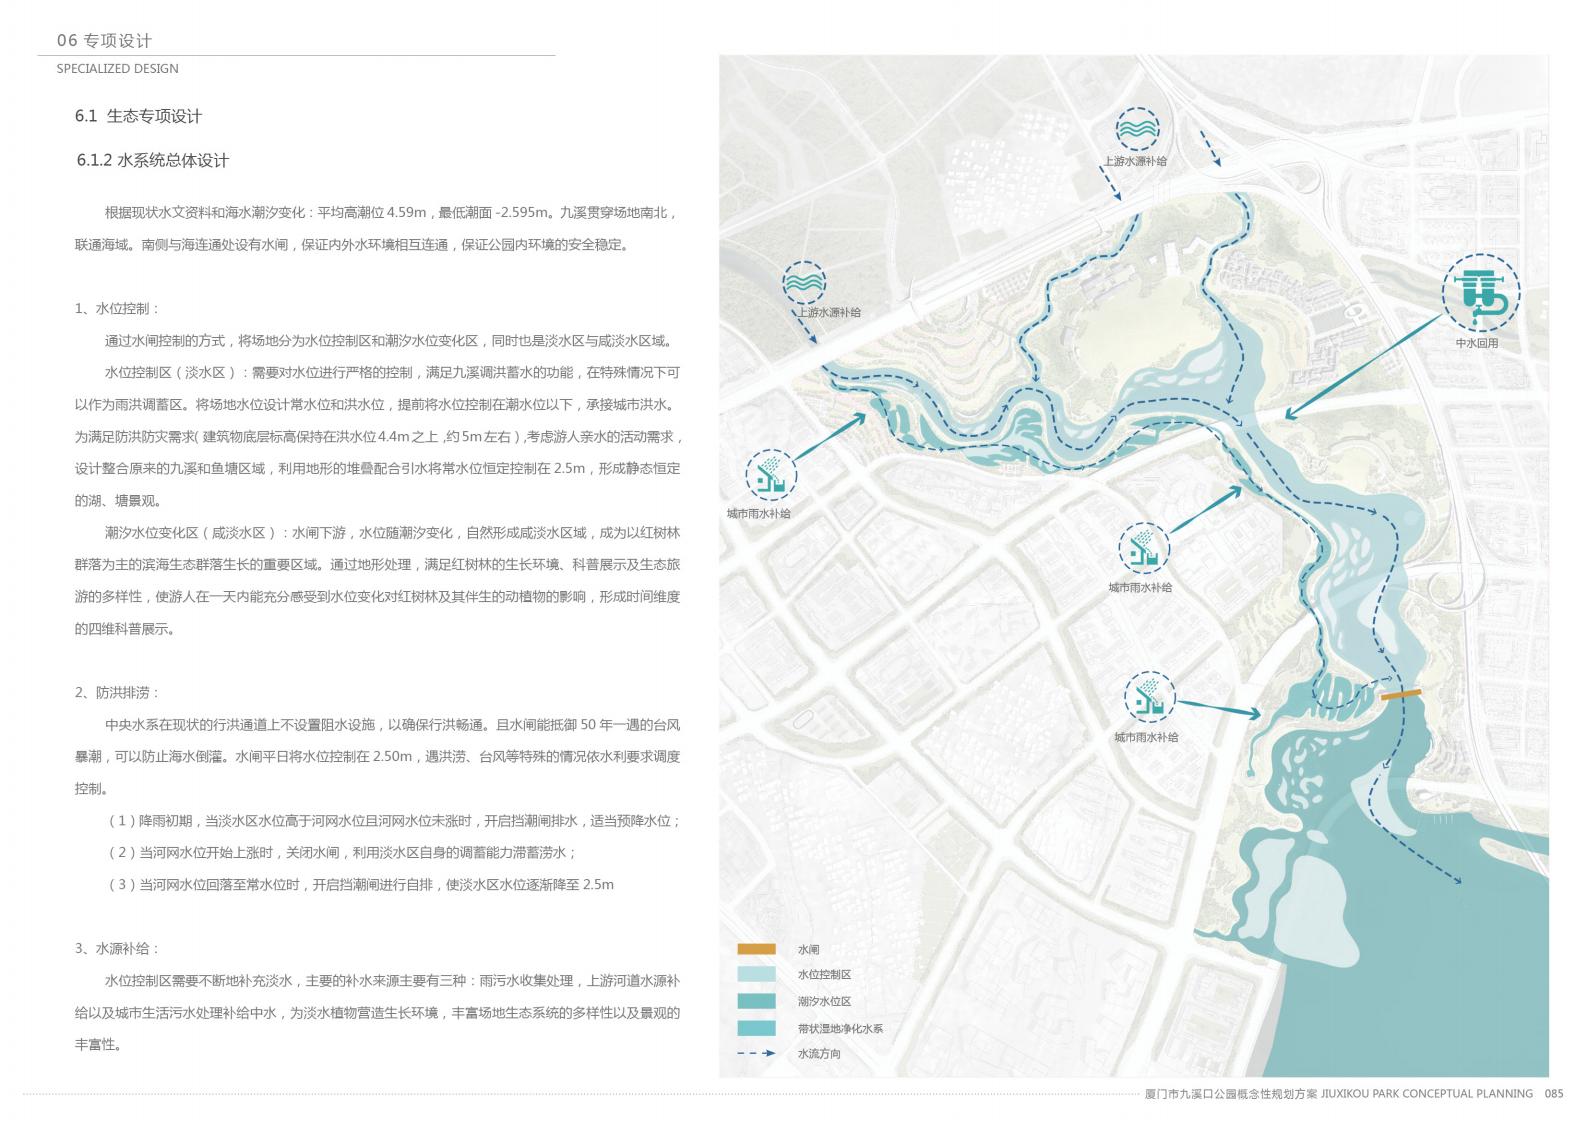Click the section title 2、防洪排涝:

click(117, 693)
